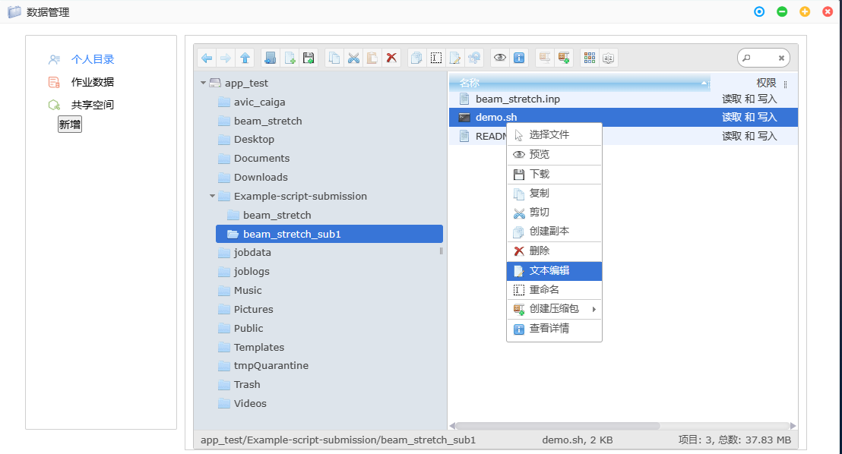Switch view mode with colored grid icon

[590, 58]
